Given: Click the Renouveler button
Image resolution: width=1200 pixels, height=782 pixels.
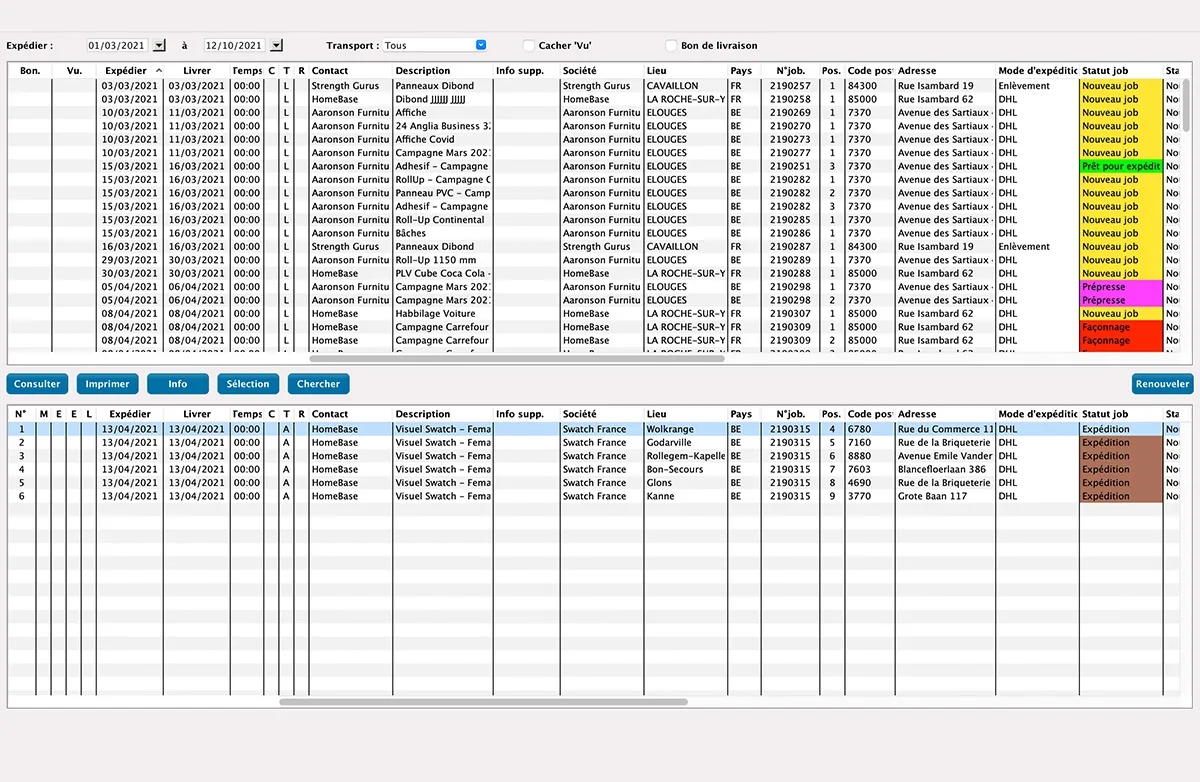Looking at the screenshot, I should tap(1162, 384).
